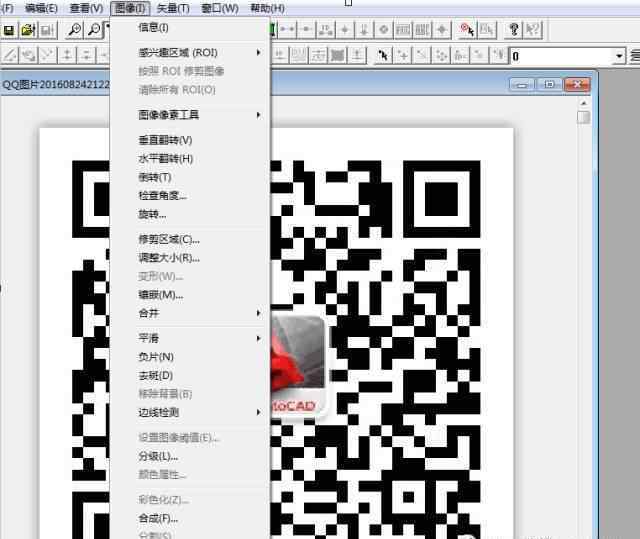Viewport: 640px width, 539px height.
Task: Open the 编辑(E) menu
Action: tap(41, 8)
